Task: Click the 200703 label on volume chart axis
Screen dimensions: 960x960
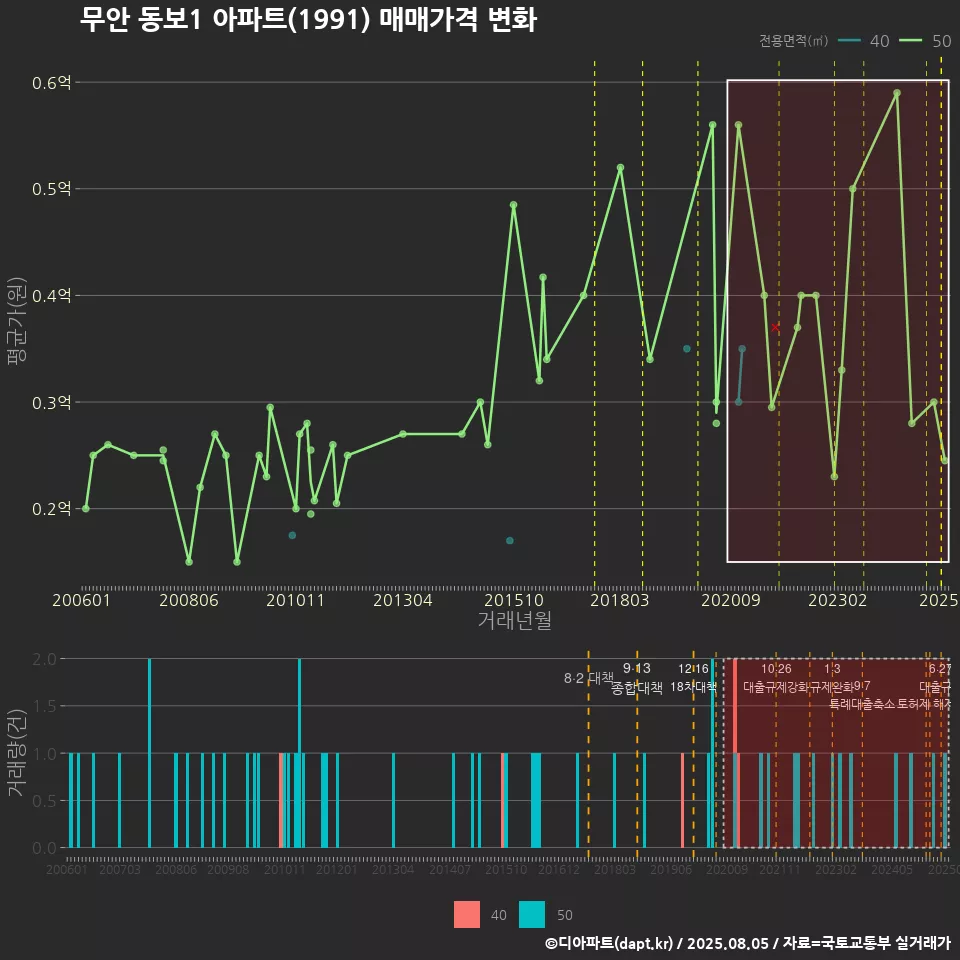Action: pos(120,869)
